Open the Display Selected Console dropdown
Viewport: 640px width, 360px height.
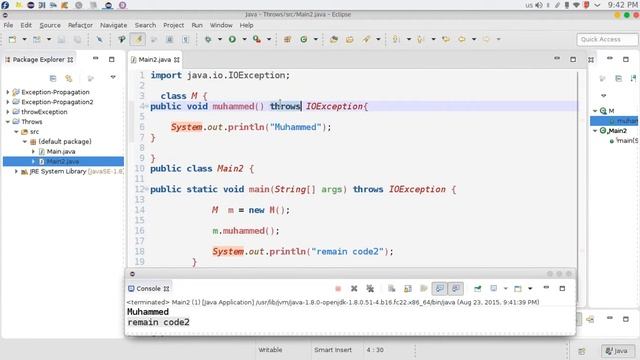point(506,289)
